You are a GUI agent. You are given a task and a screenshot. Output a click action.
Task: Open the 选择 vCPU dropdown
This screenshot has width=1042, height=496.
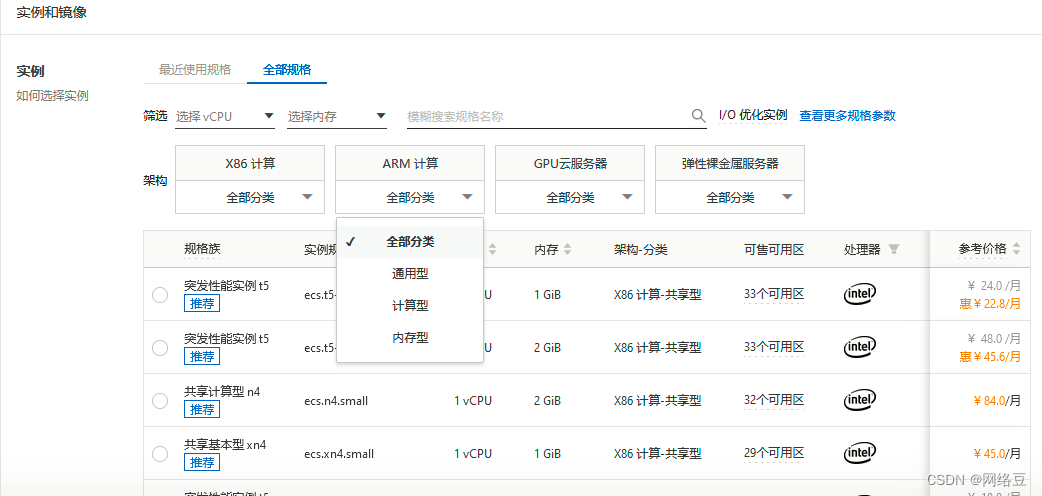(x=225, y=117)
